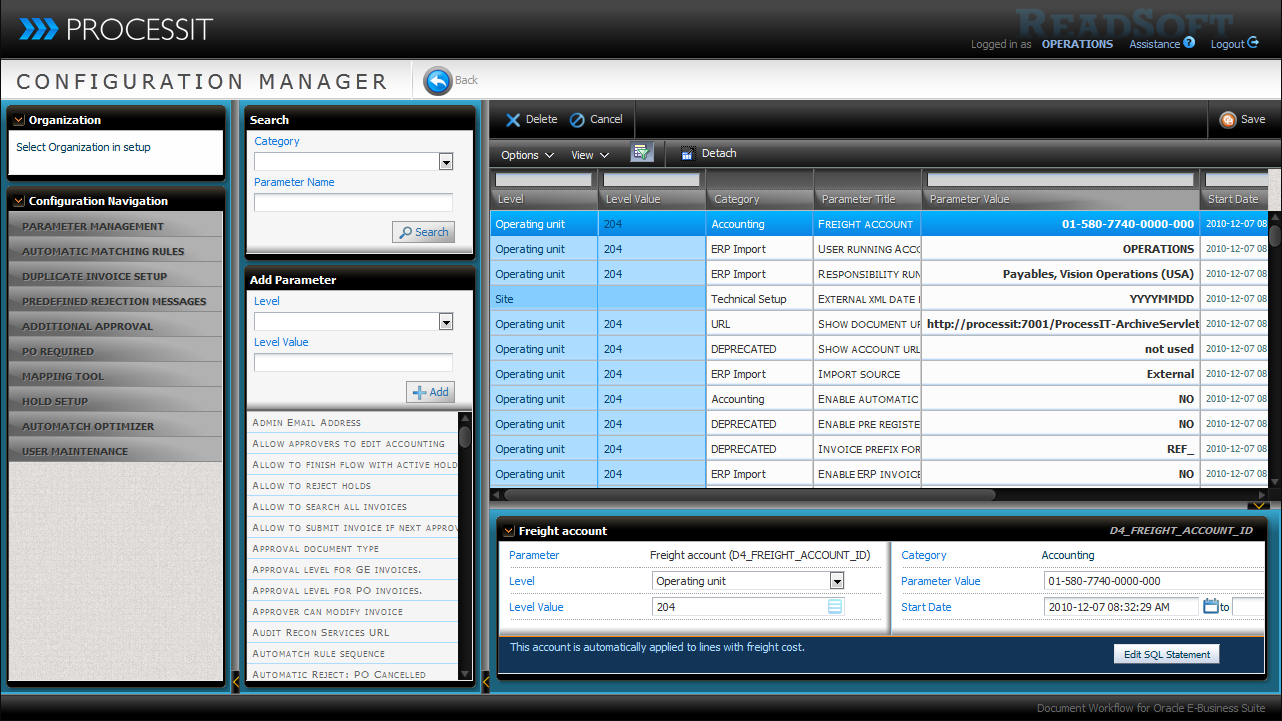Click the Search button
Screen dimensions: 1282x721
click(x=423, y=232)
